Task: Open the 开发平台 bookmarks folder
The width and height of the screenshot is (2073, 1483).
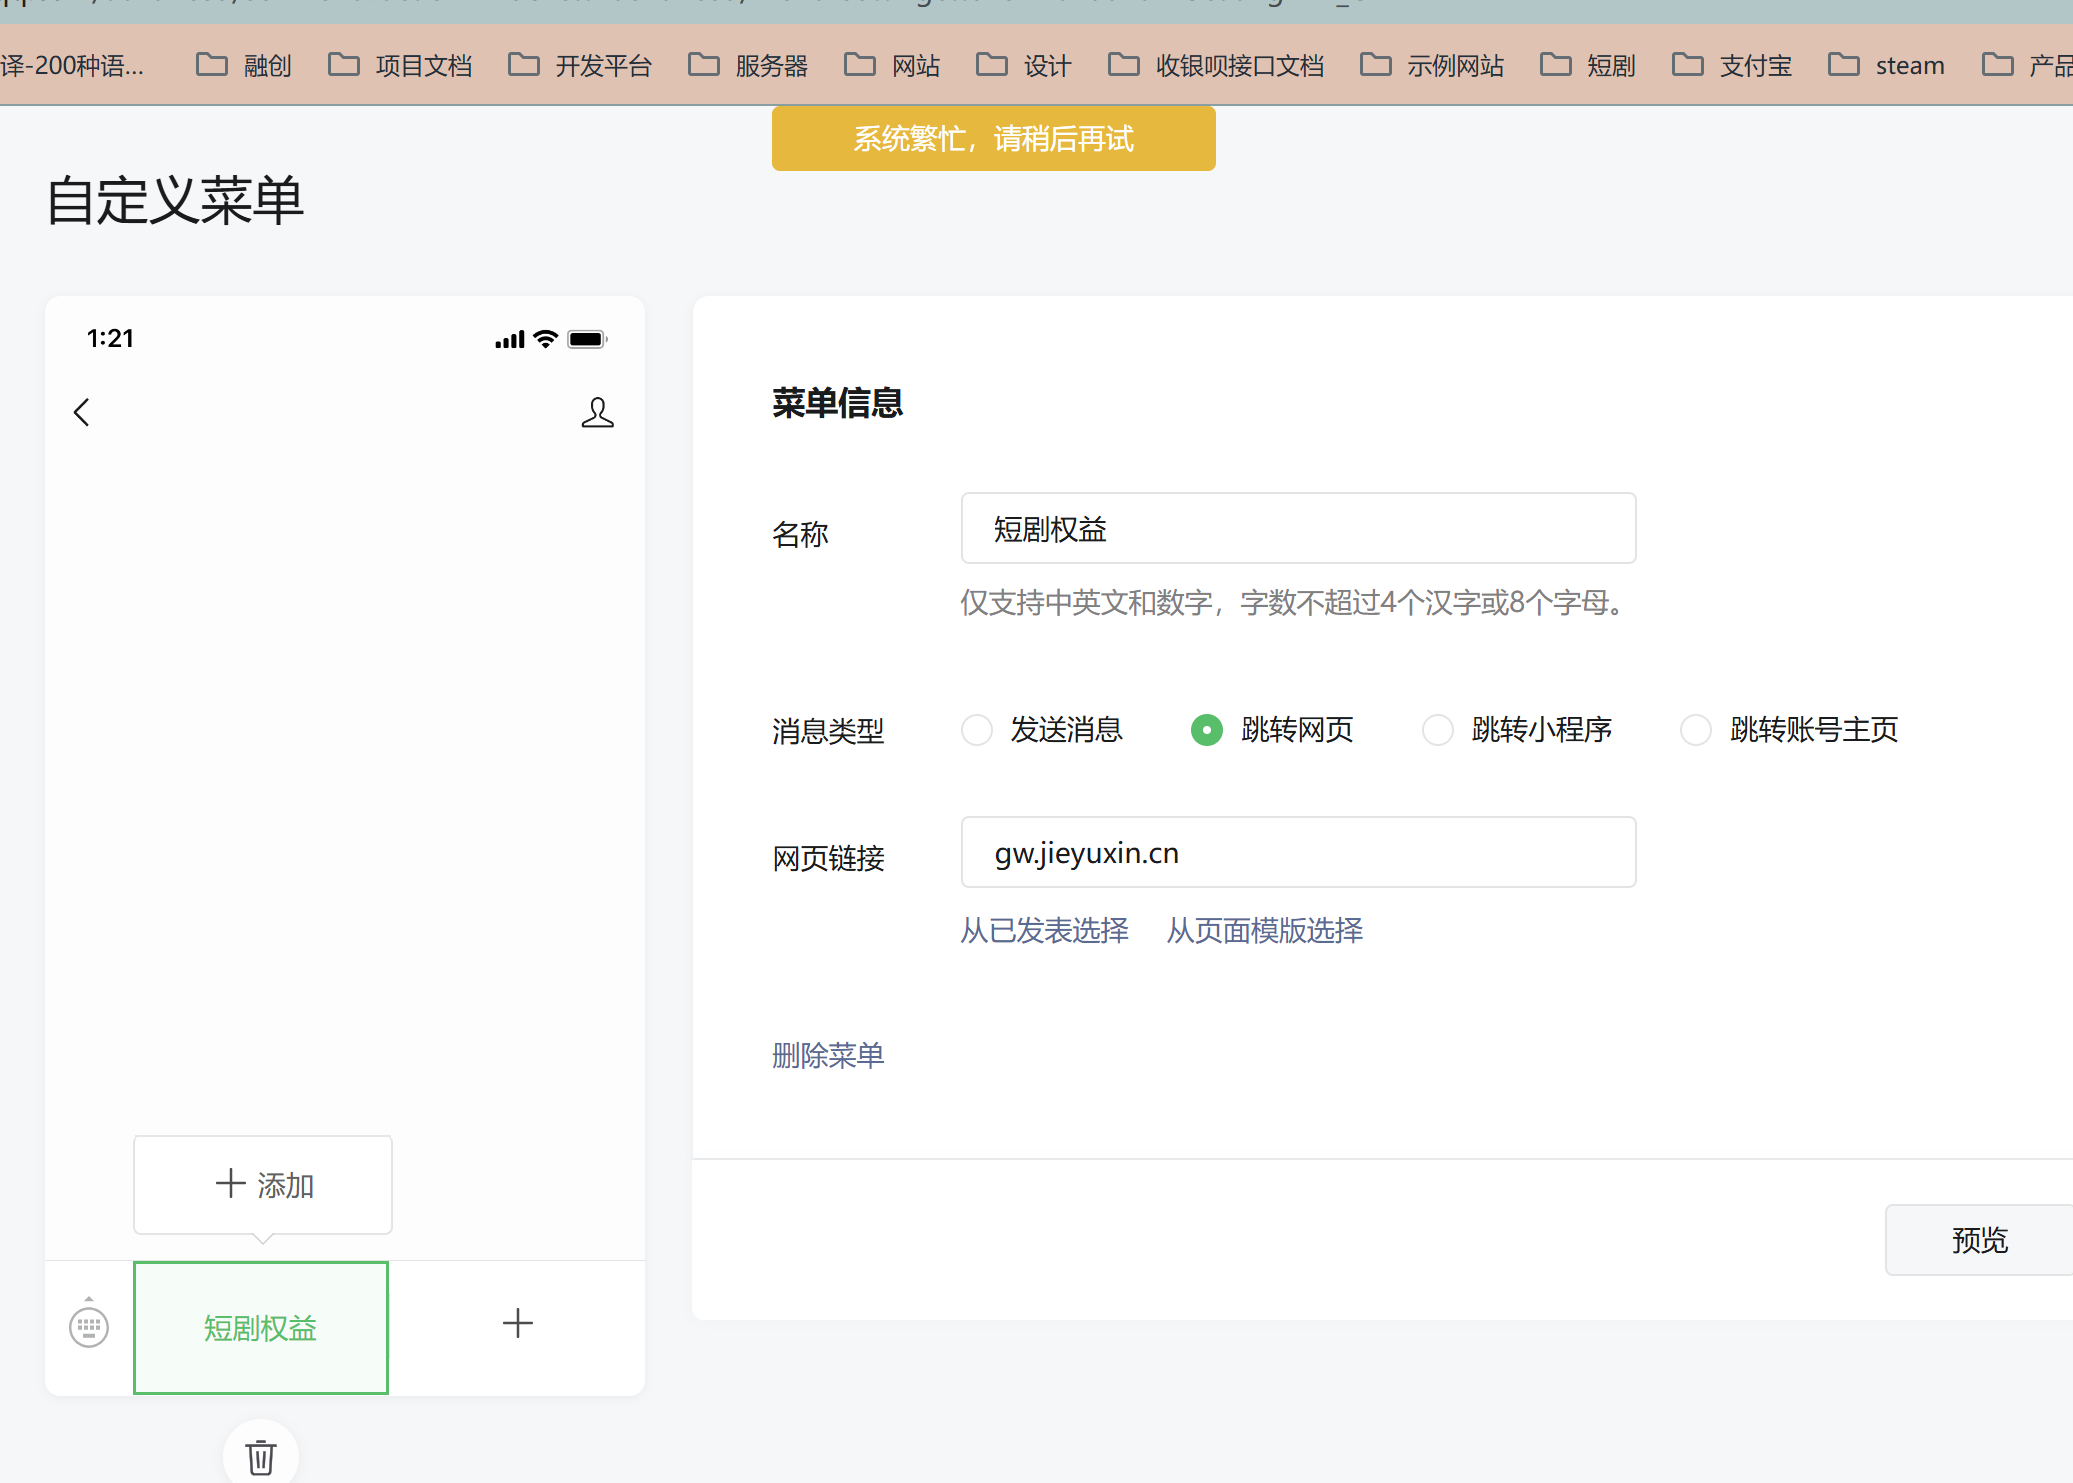Action: point(581,66)
